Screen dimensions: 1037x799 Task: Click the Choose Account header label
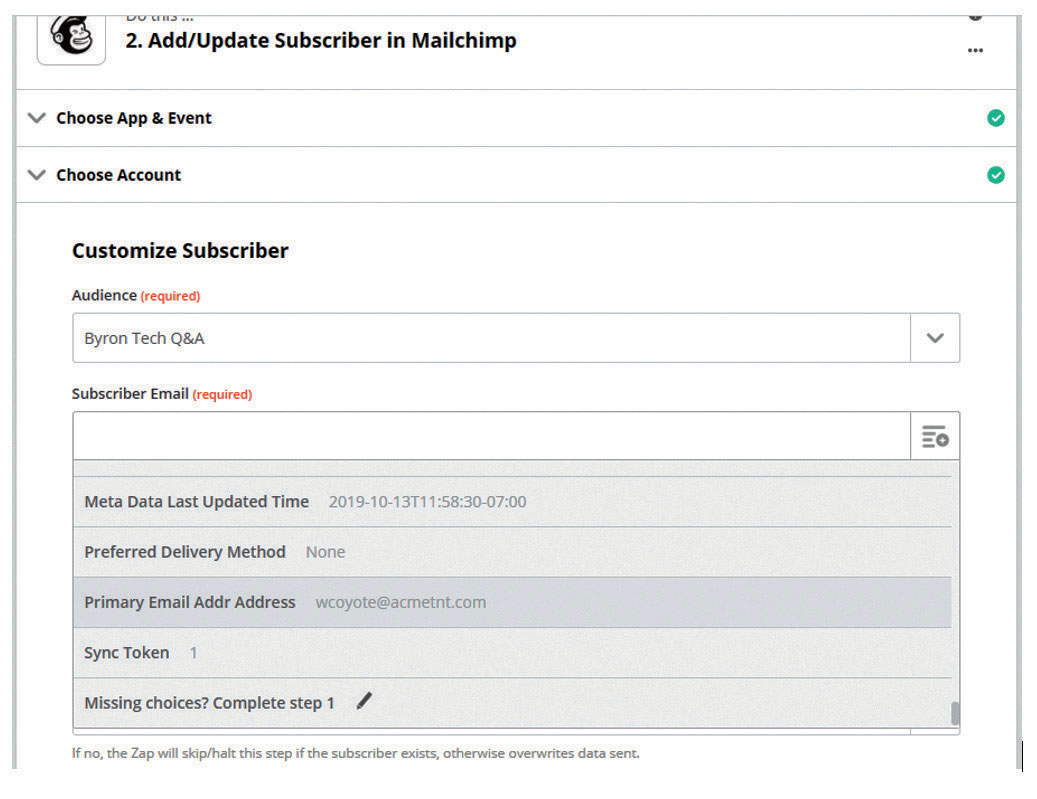[119, 175]
